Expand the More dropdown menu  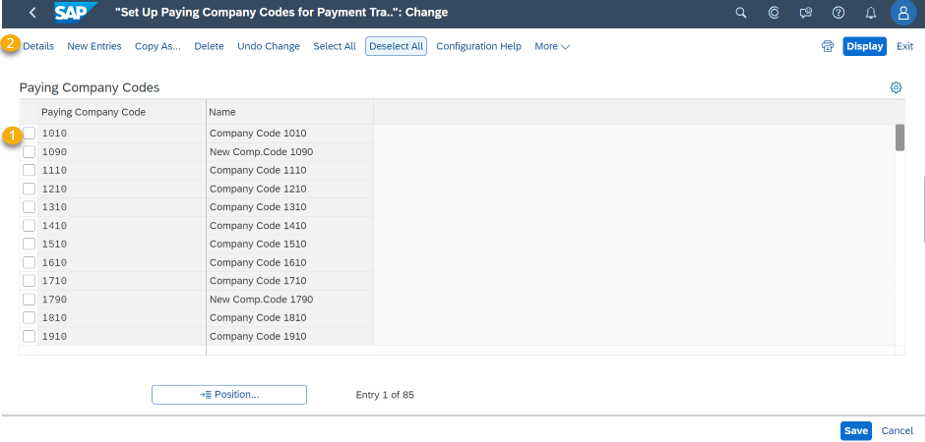[x=552, y=46]
